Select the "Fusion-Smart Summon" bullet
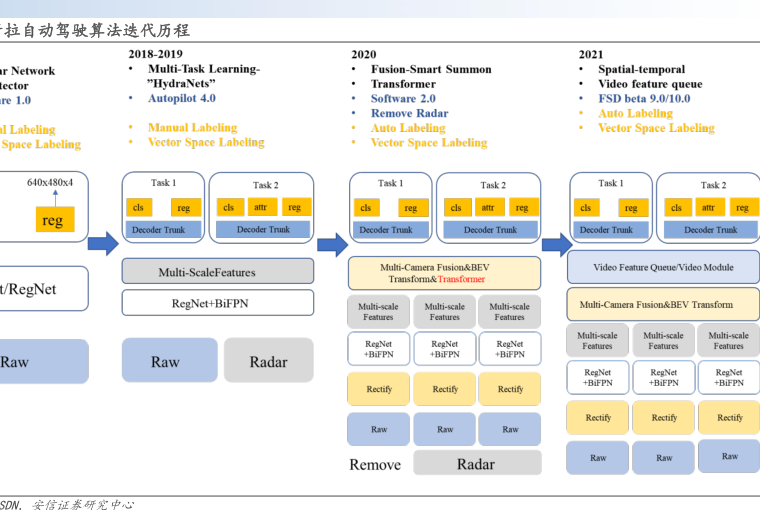 click(x=431, y=69)
